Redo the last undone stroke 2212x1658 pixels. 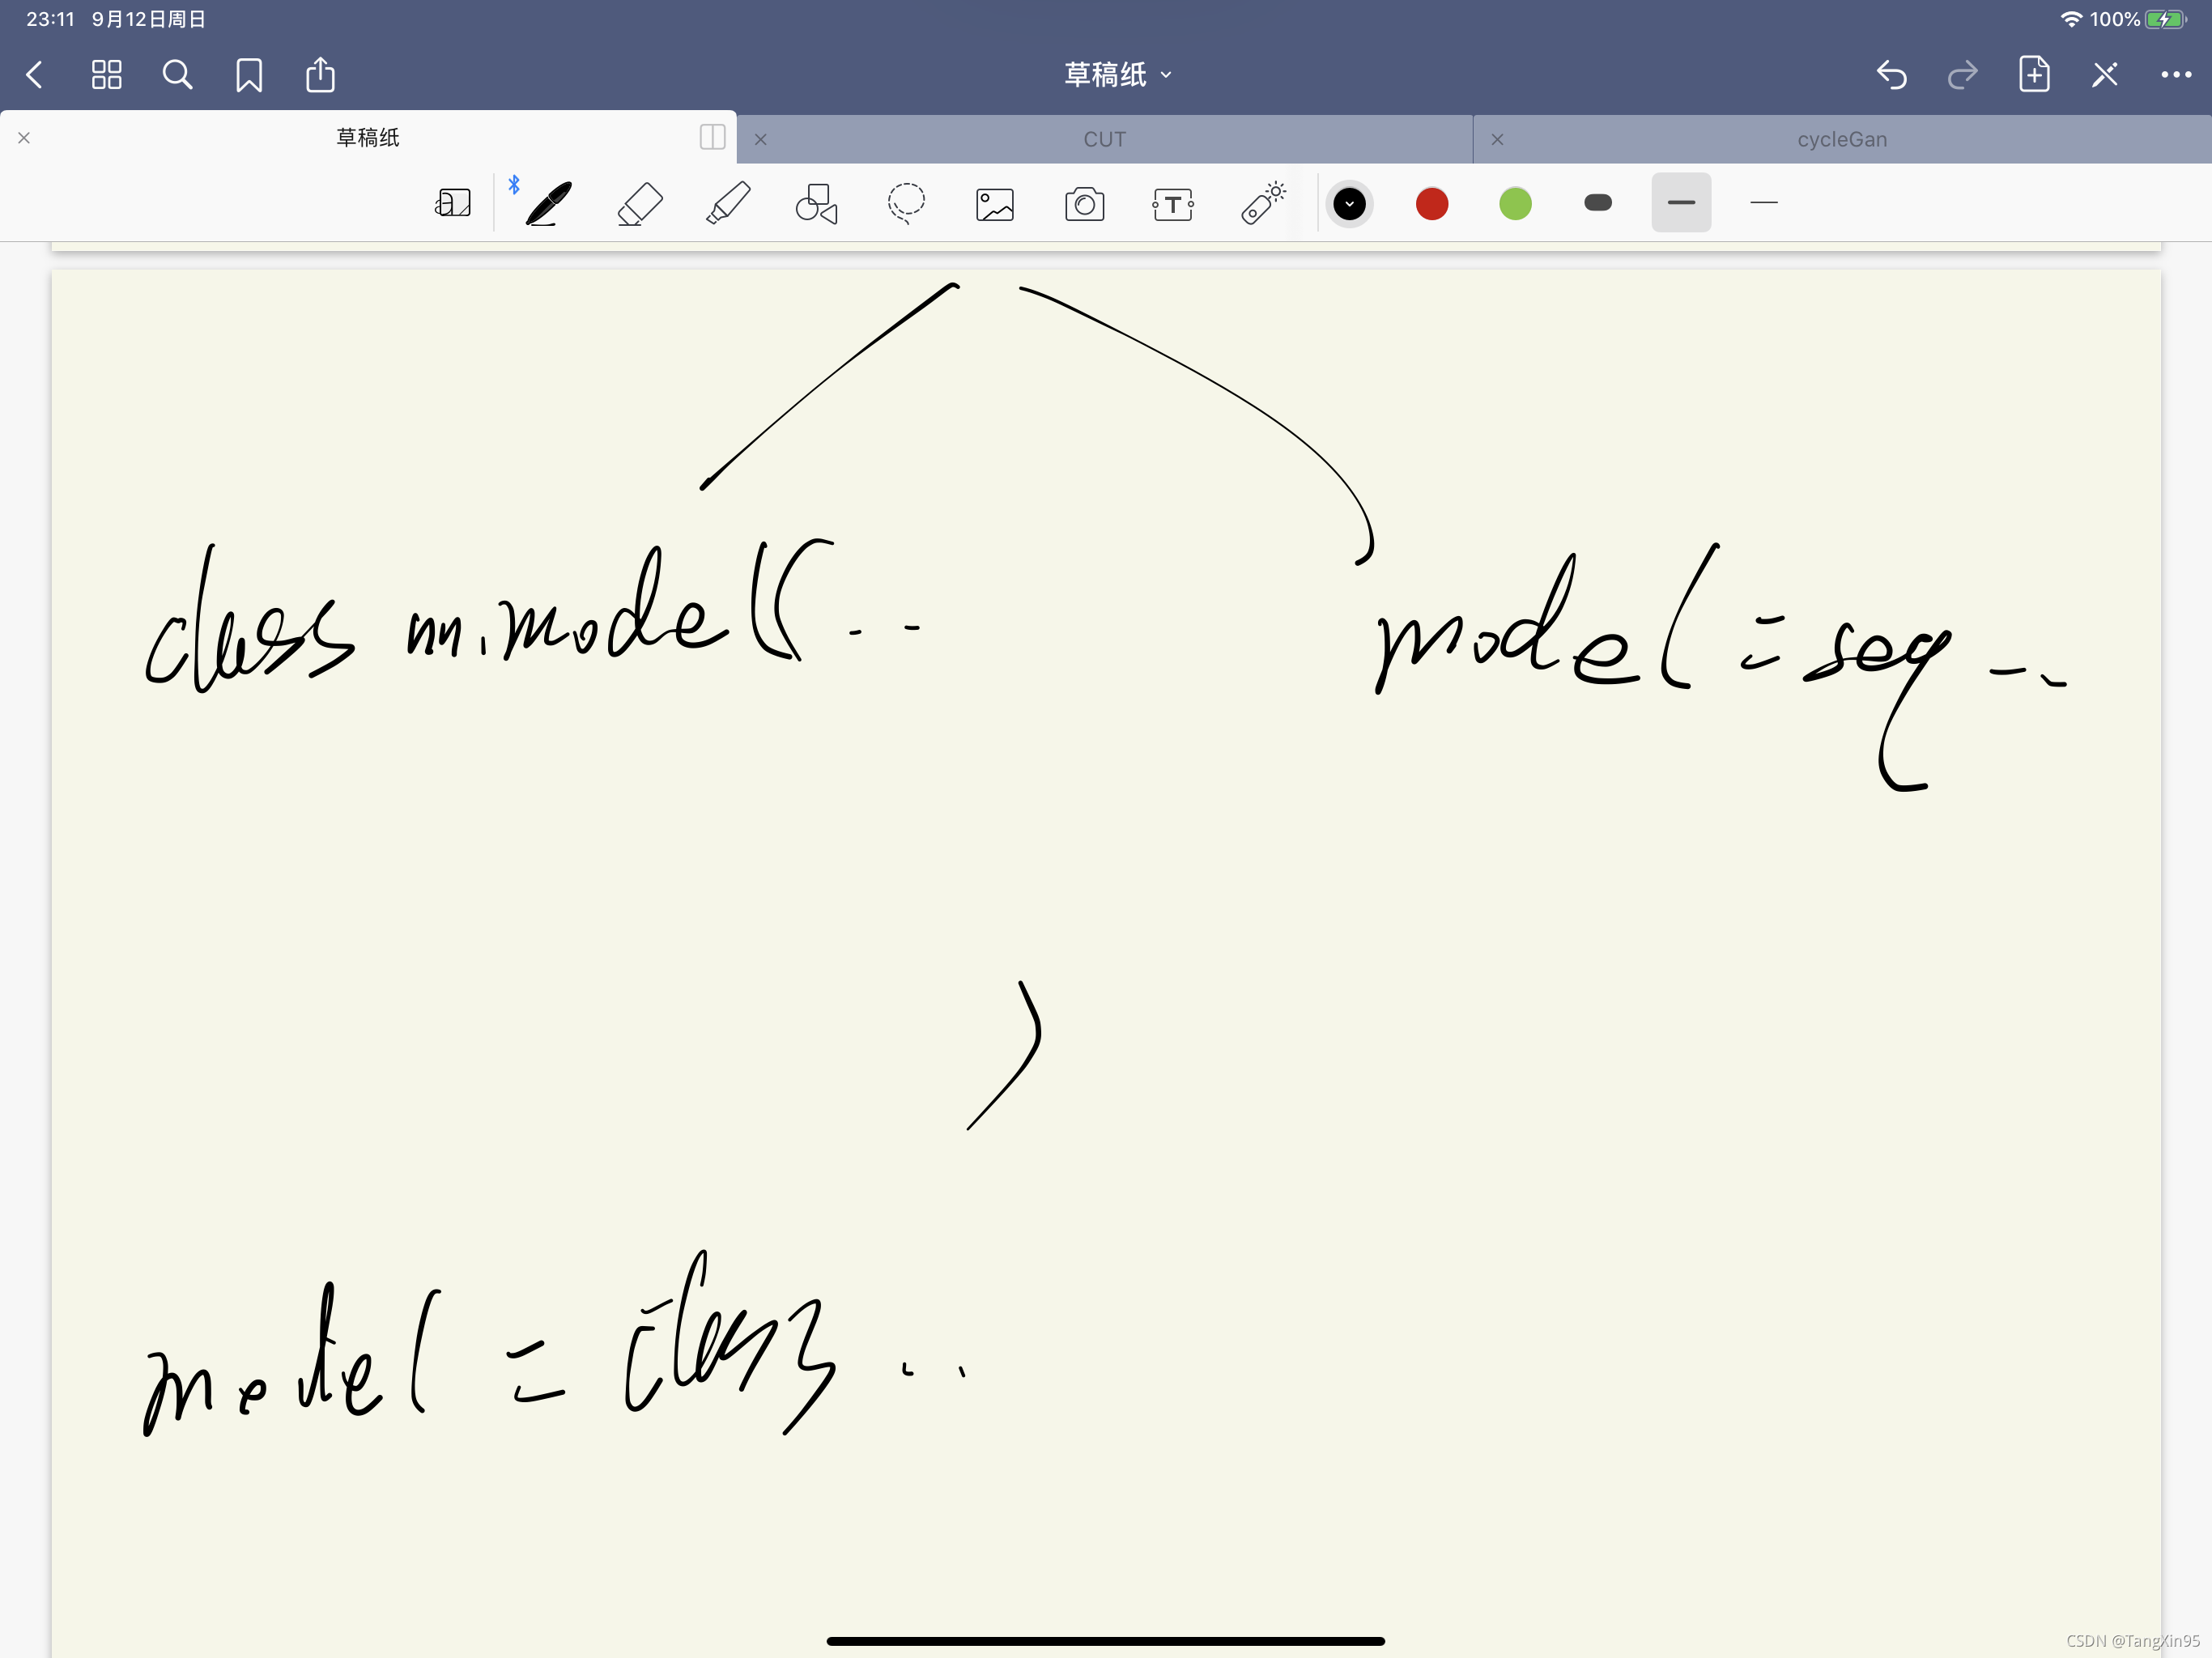(x=1962, y=75)
